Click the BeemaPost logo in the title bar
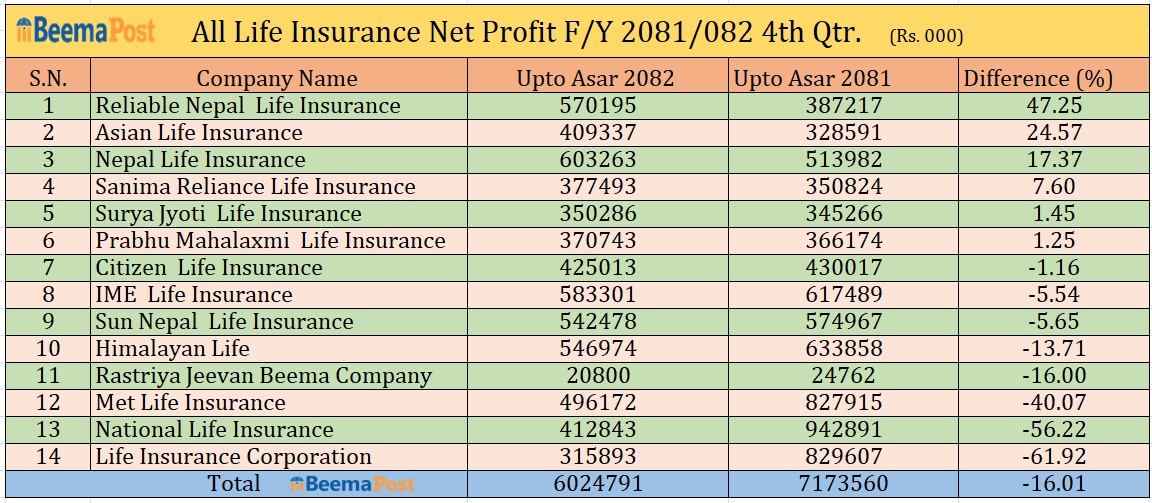 tap(85, 31)
